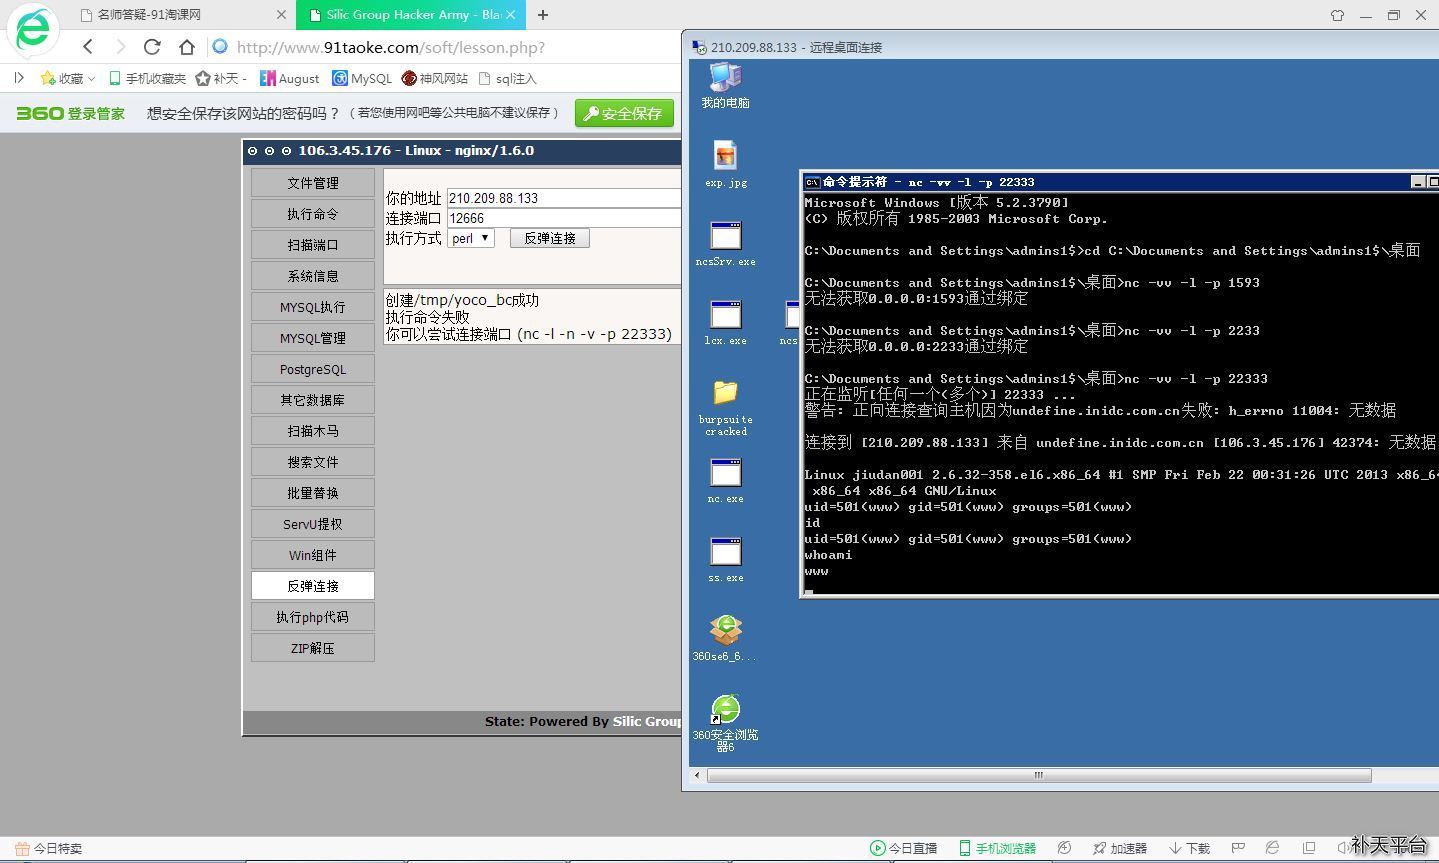Open Win组件 in webshell menu
This screenshot has height=863, width=1439.
click(313, 555)
